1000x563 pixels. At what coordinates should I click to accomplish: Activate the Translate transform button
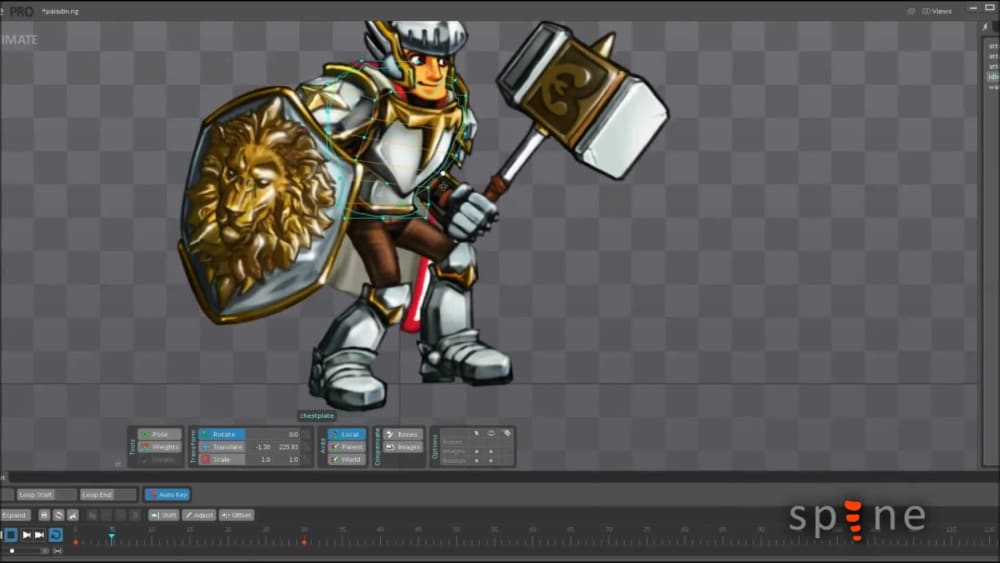click(x=221, y=447)
